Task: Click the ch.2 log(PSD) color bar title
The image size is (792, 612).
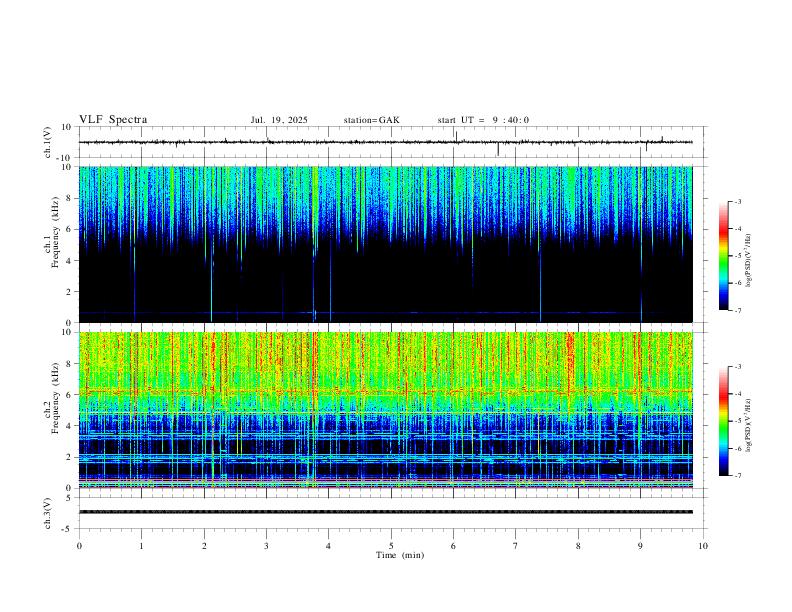Action: [x=749, y=425]
